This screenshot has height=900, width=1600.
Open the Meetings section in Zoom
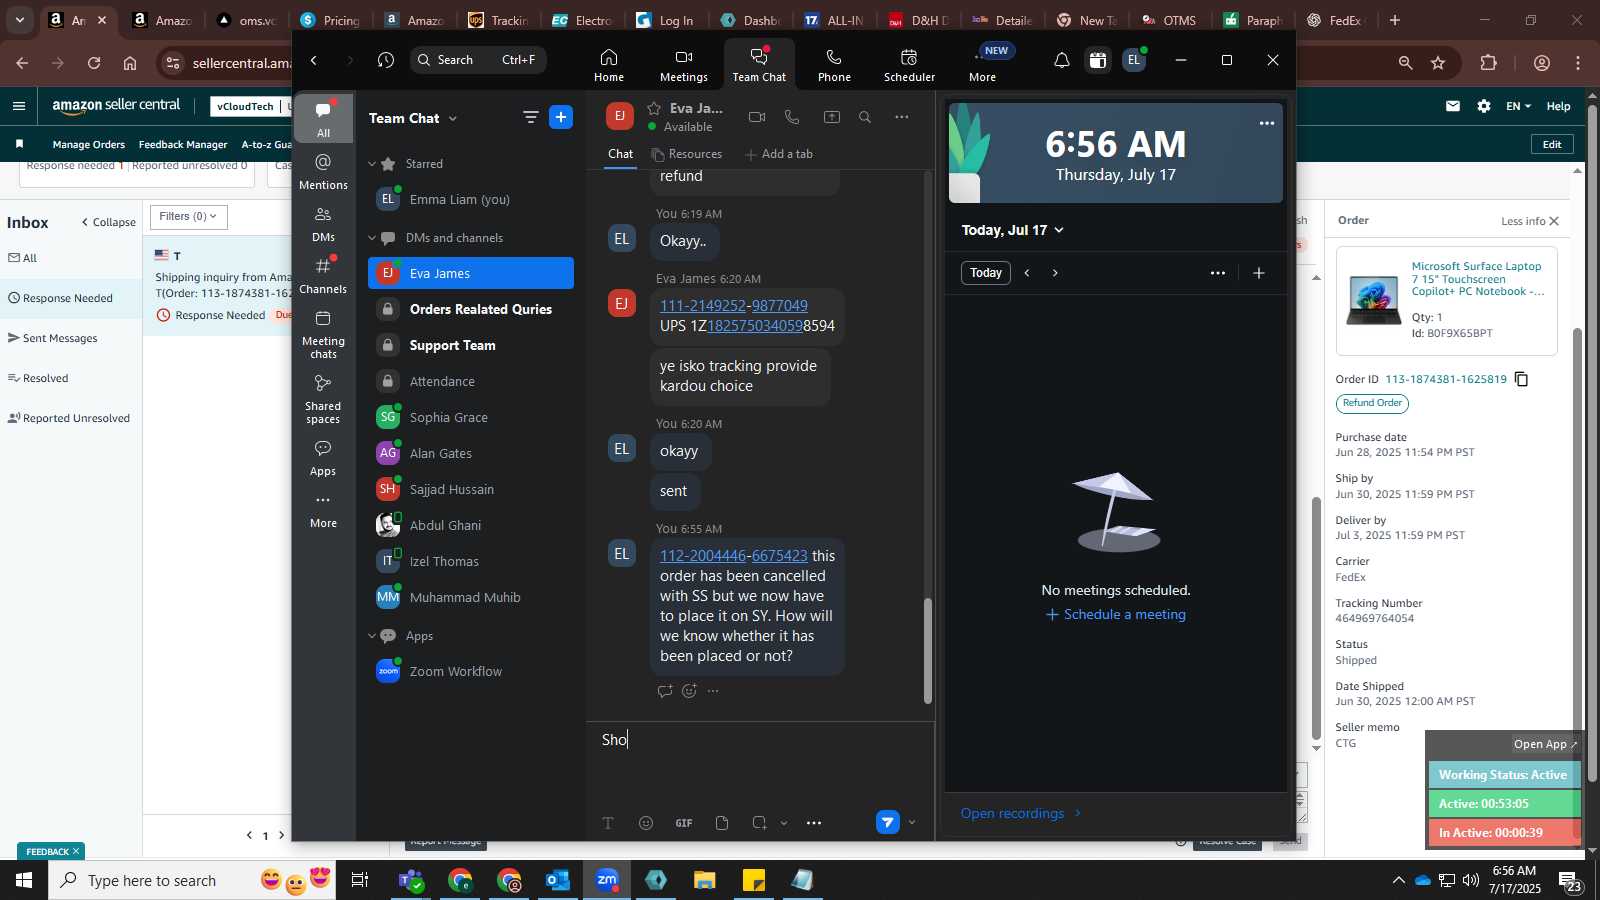click(683, 65)
